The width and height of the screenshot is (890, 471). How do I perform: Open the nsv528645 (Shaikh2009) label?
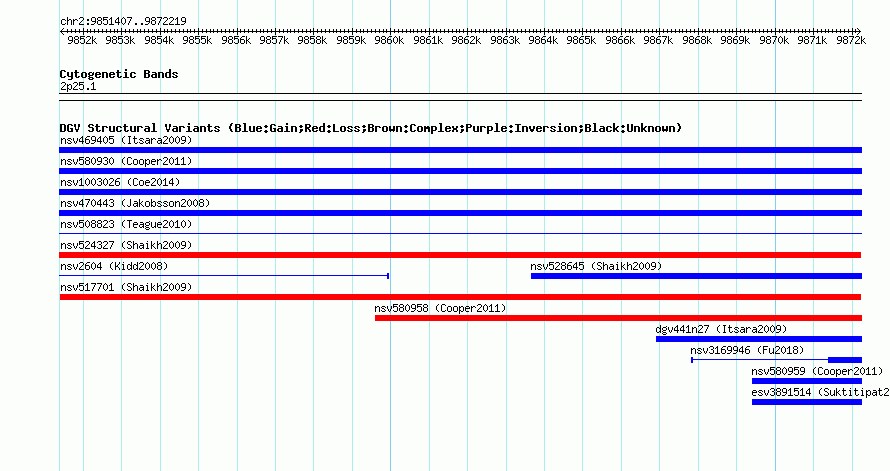coord(596,266)
